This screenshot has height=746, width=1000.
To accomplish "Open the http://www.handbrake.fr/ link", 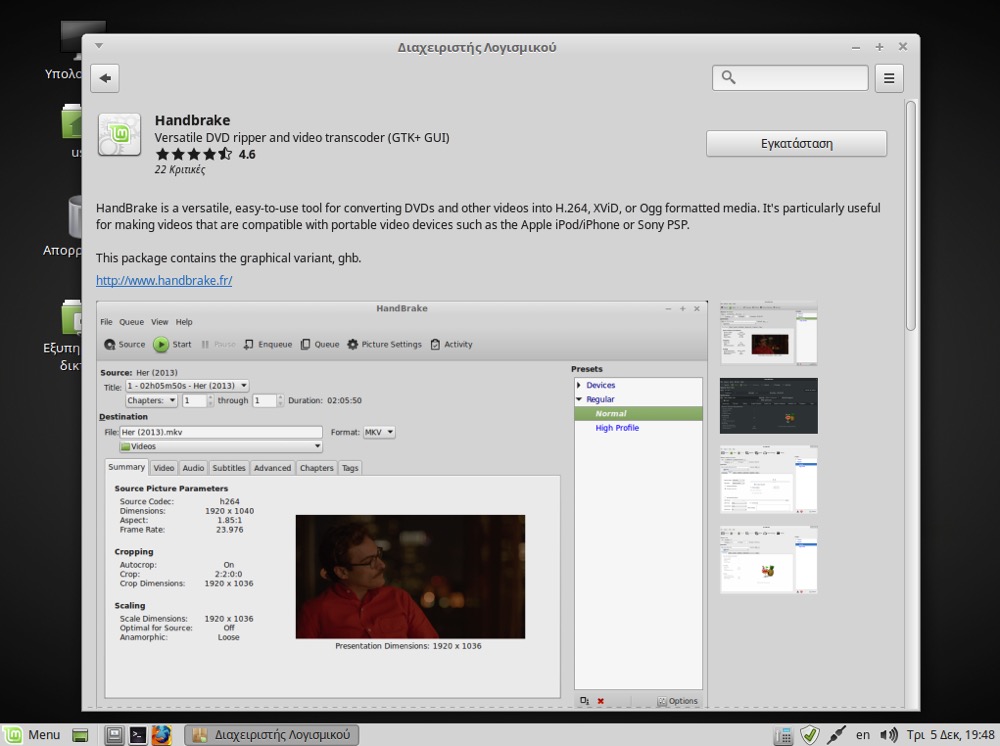I will [x=164, y=280].
